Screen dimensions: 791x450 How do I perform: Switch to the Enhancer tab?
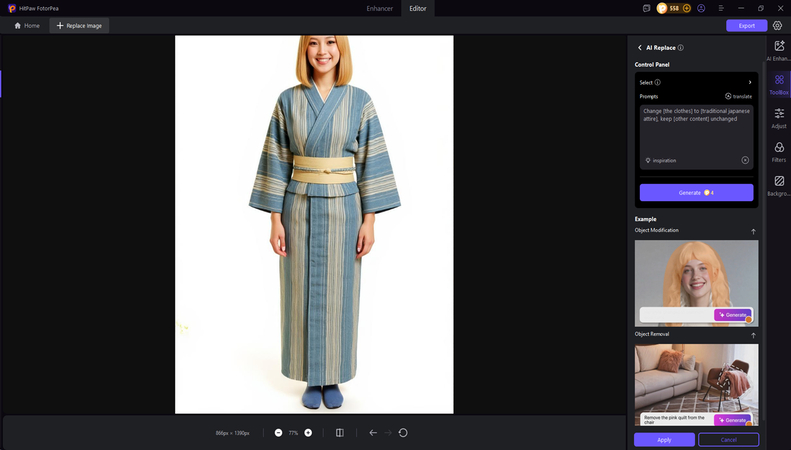(x=378, y=8)
